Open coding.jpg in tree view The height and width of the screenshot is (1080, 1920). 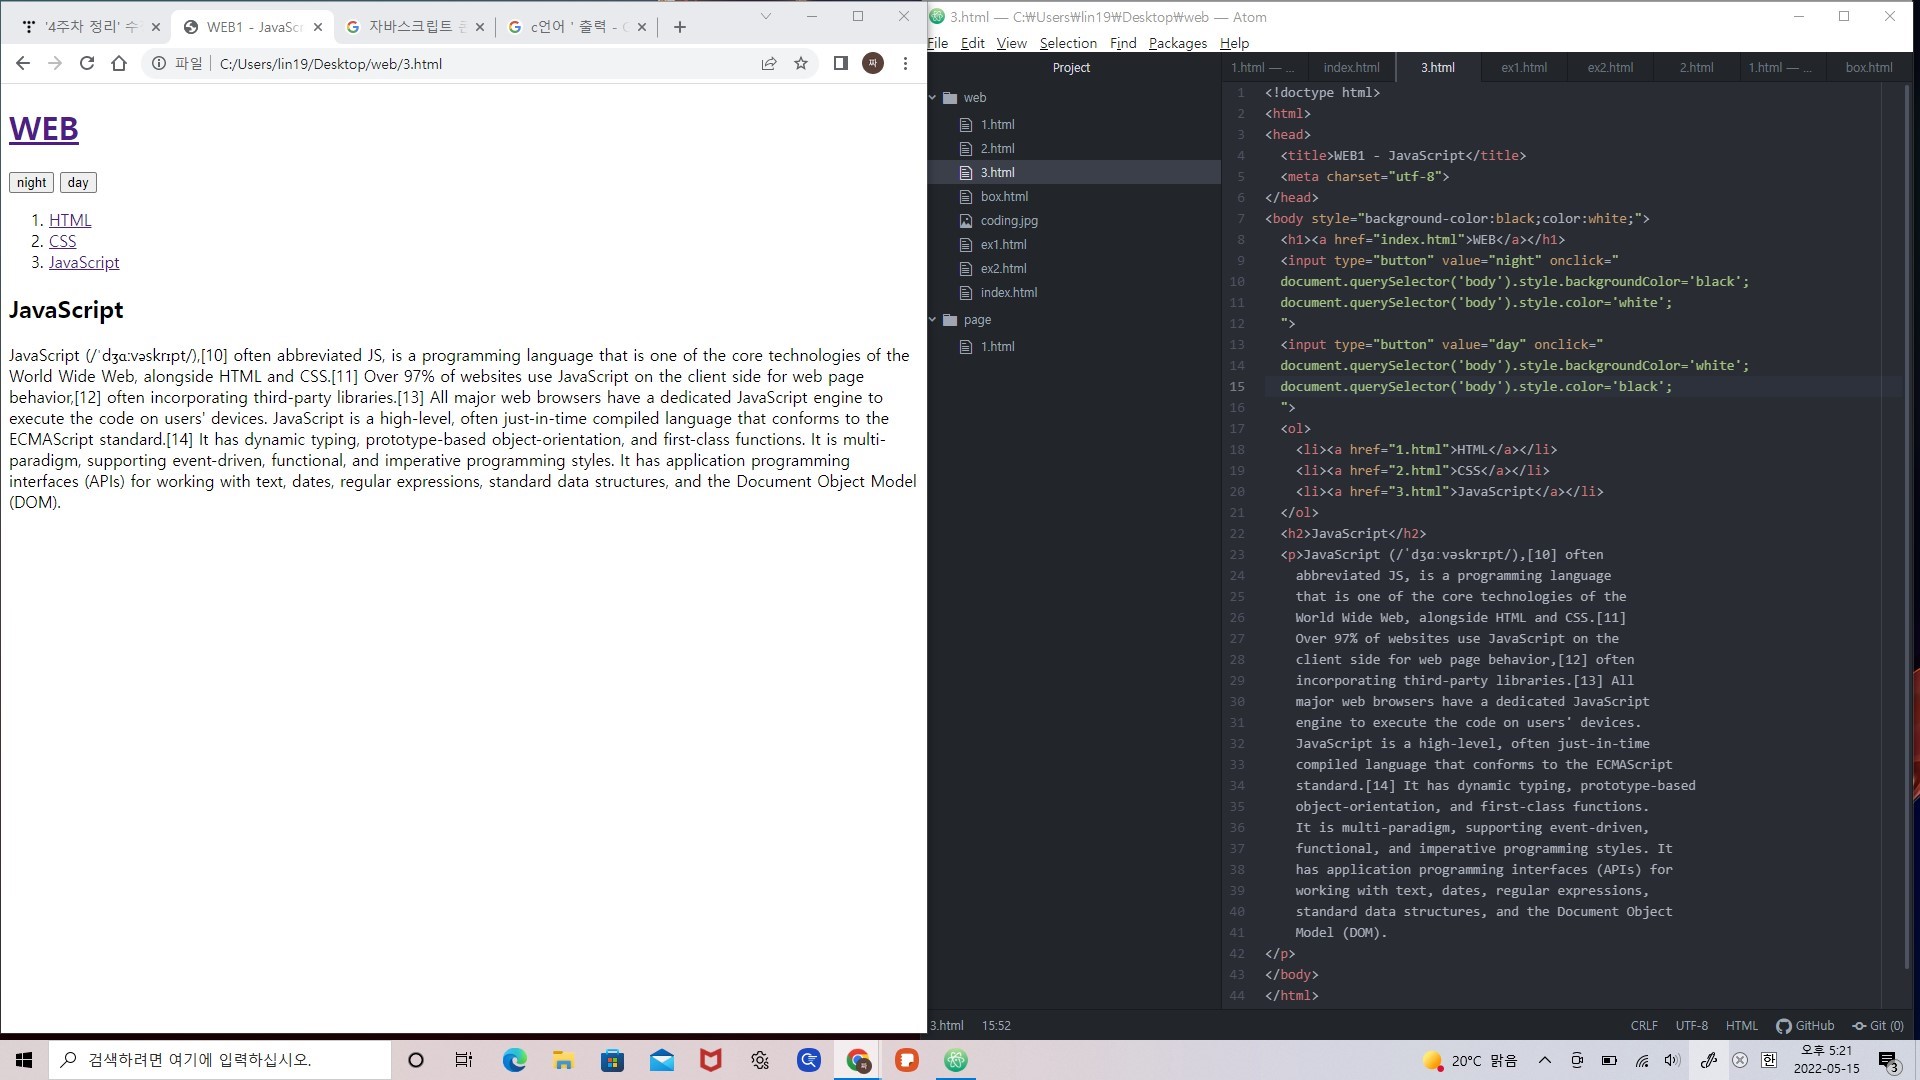(x=1008, y=220)
